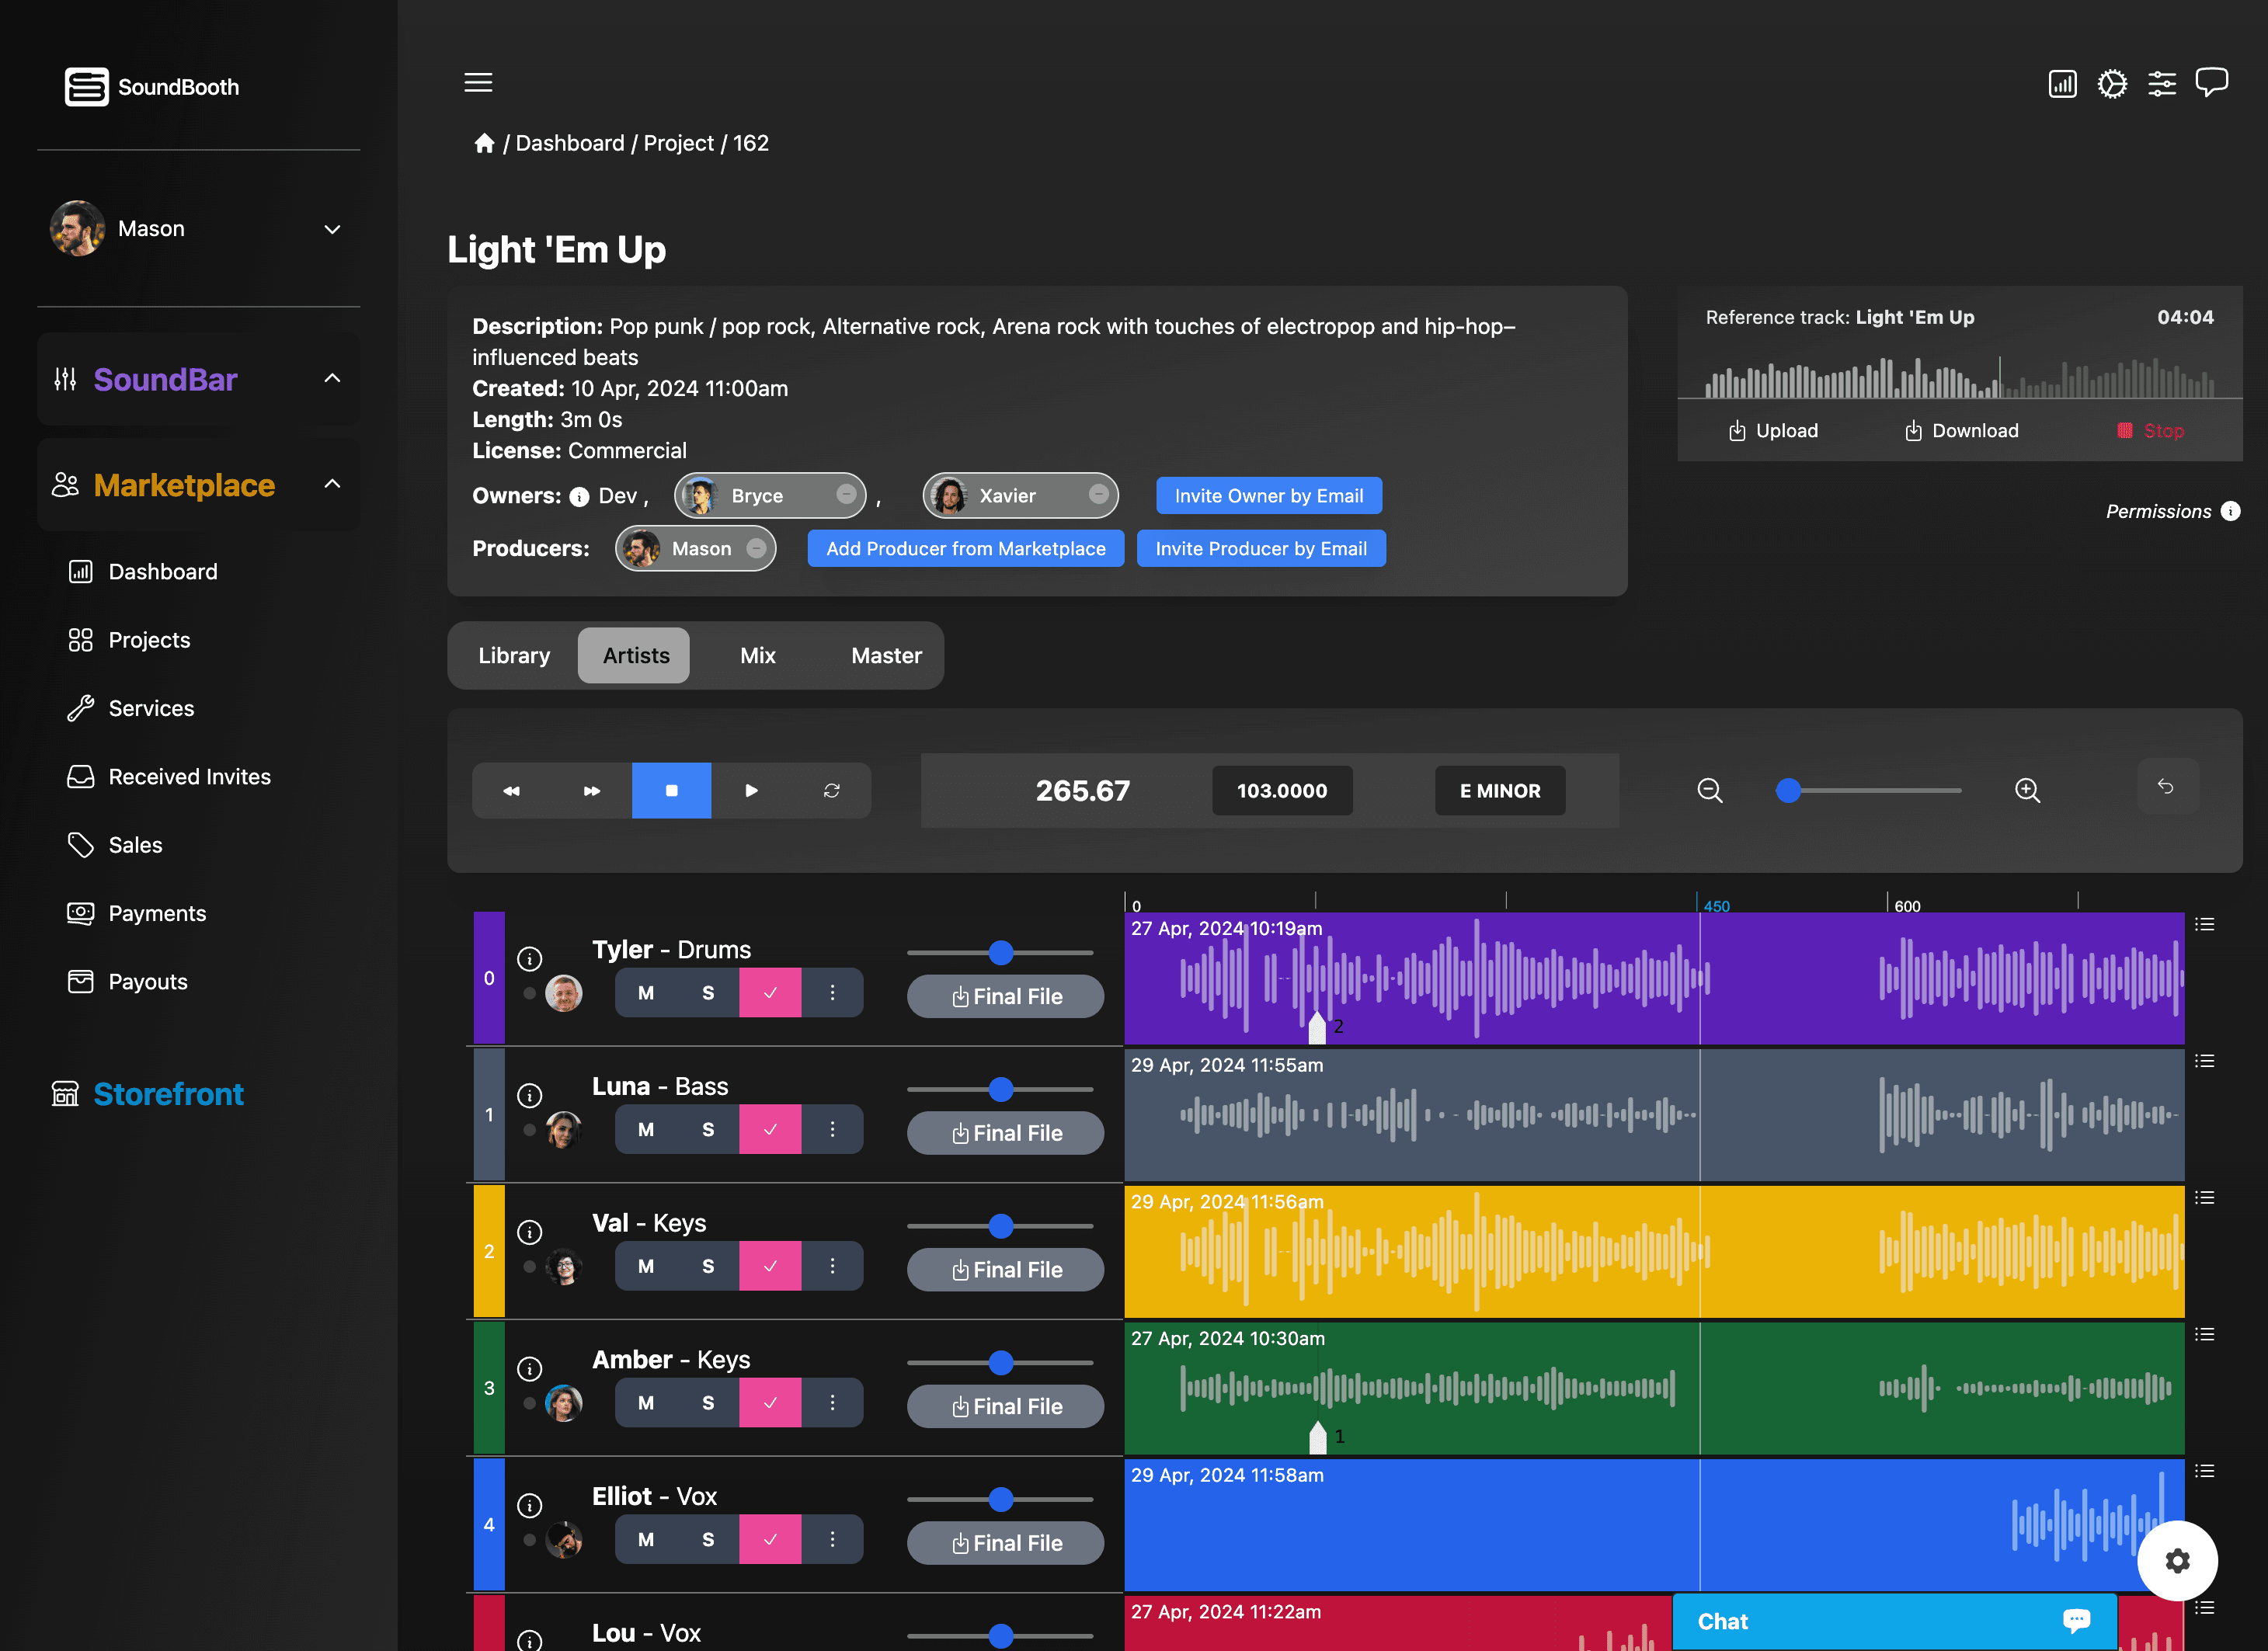Click the undo arrow icon near the zoom slider
This screenshot has height=1651, width=2268.
[x=2167, y=787]
